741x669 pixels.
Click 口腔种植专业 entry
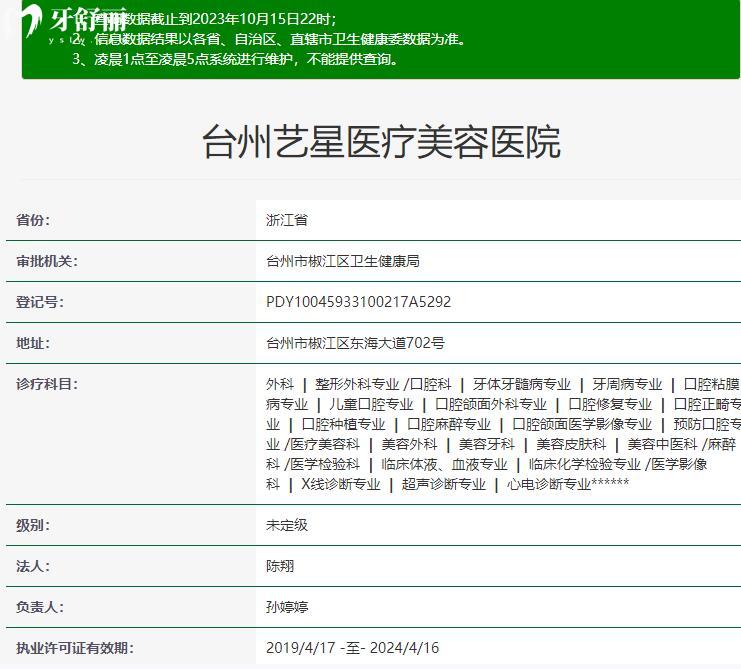pyautogui.click(x=343, y=424)
